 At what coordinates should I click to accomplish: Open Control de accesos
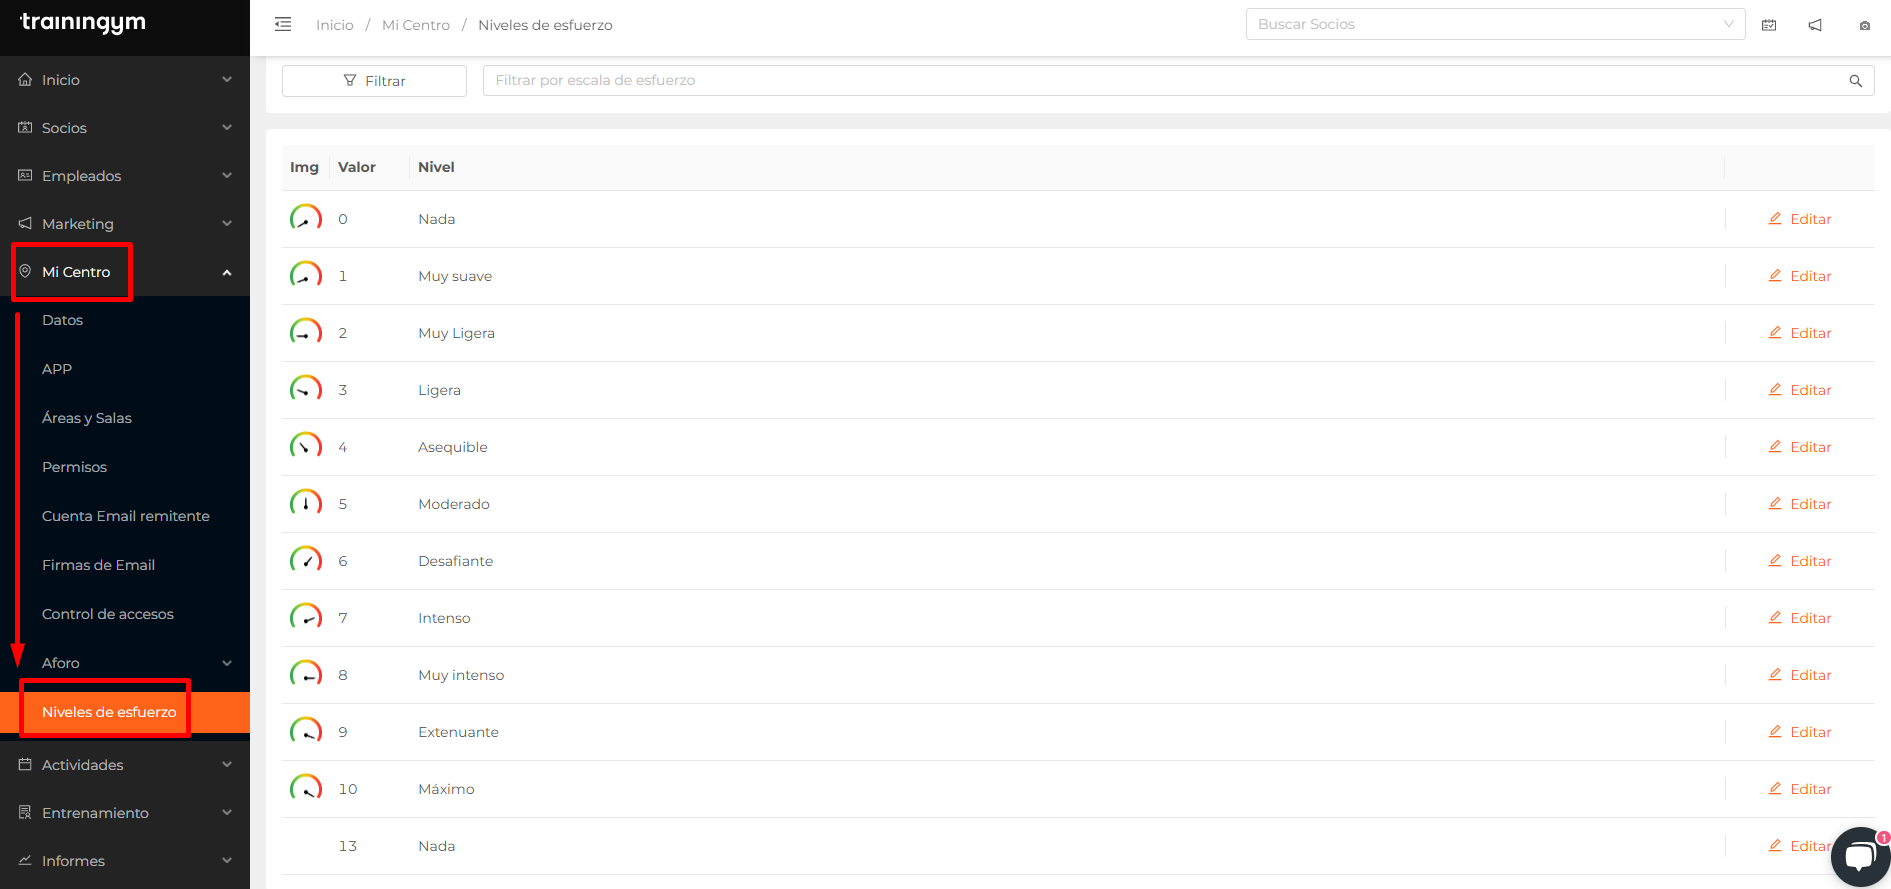pyautogui.click(x=108, y=614)
